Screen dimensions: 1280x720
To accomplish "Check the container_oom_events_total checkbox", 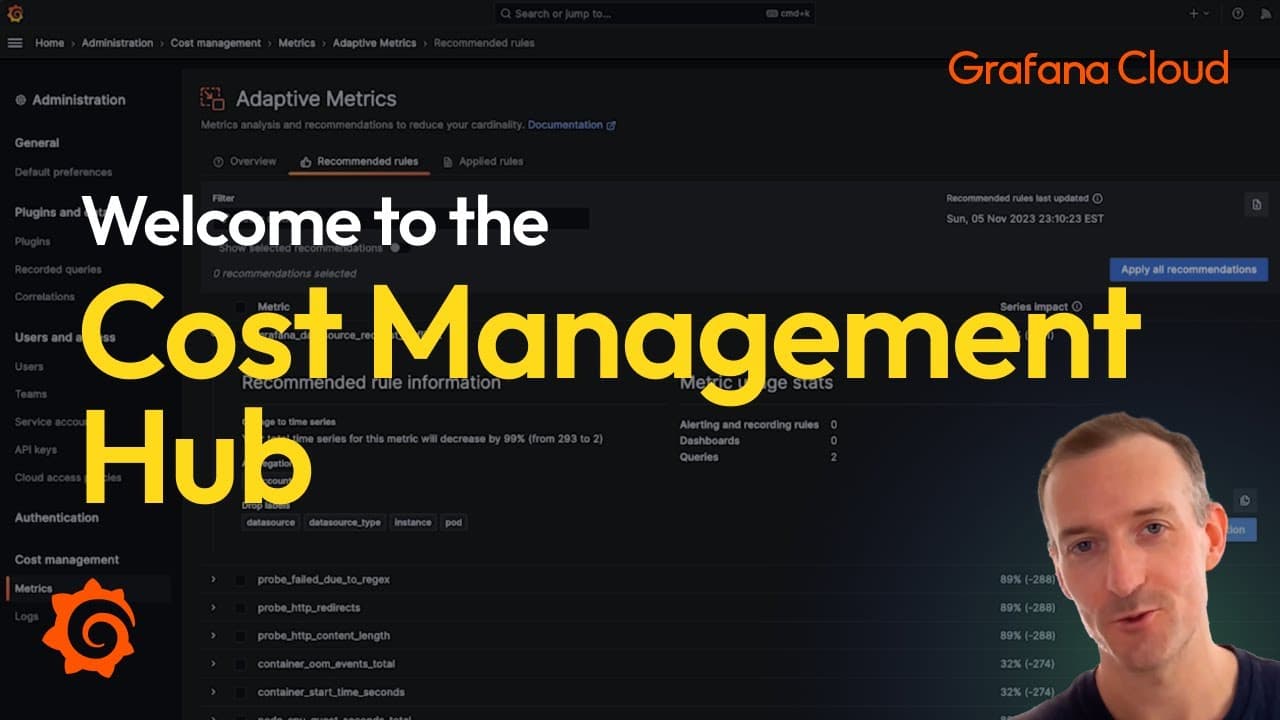I will (x=240, y=663).
